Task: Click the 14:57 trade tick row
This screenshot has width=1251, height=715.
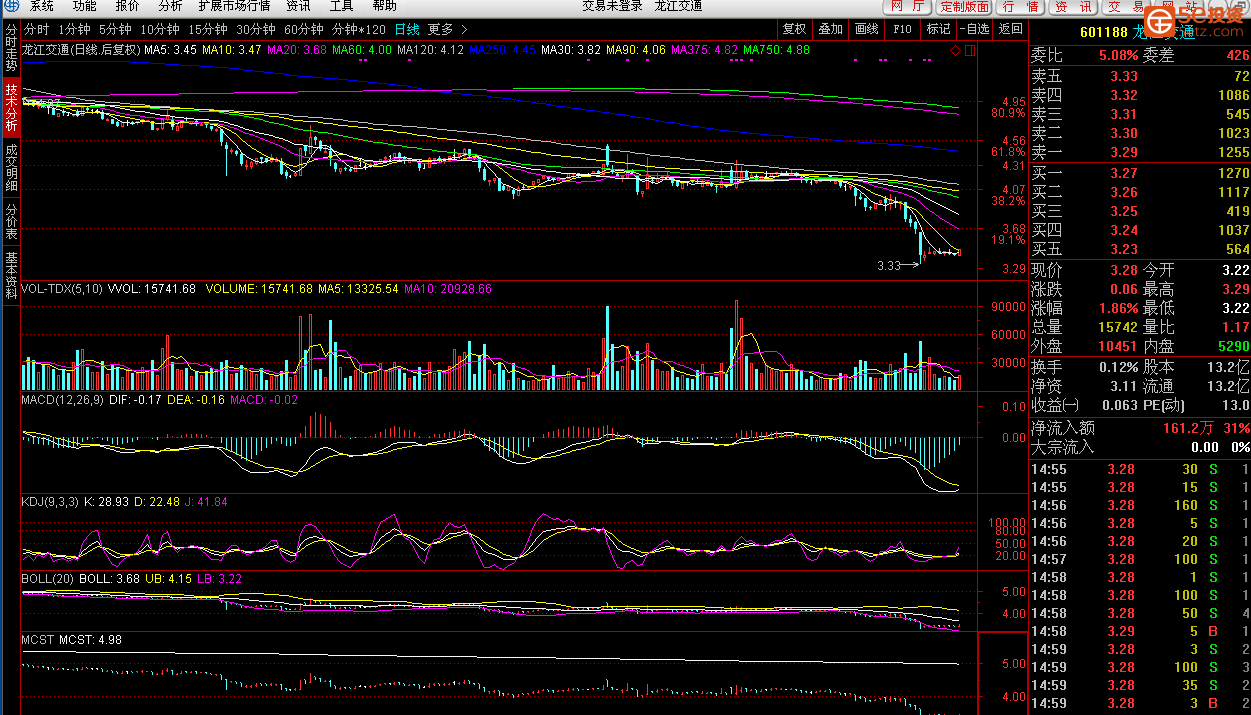Action: (x=1140, y=559)
